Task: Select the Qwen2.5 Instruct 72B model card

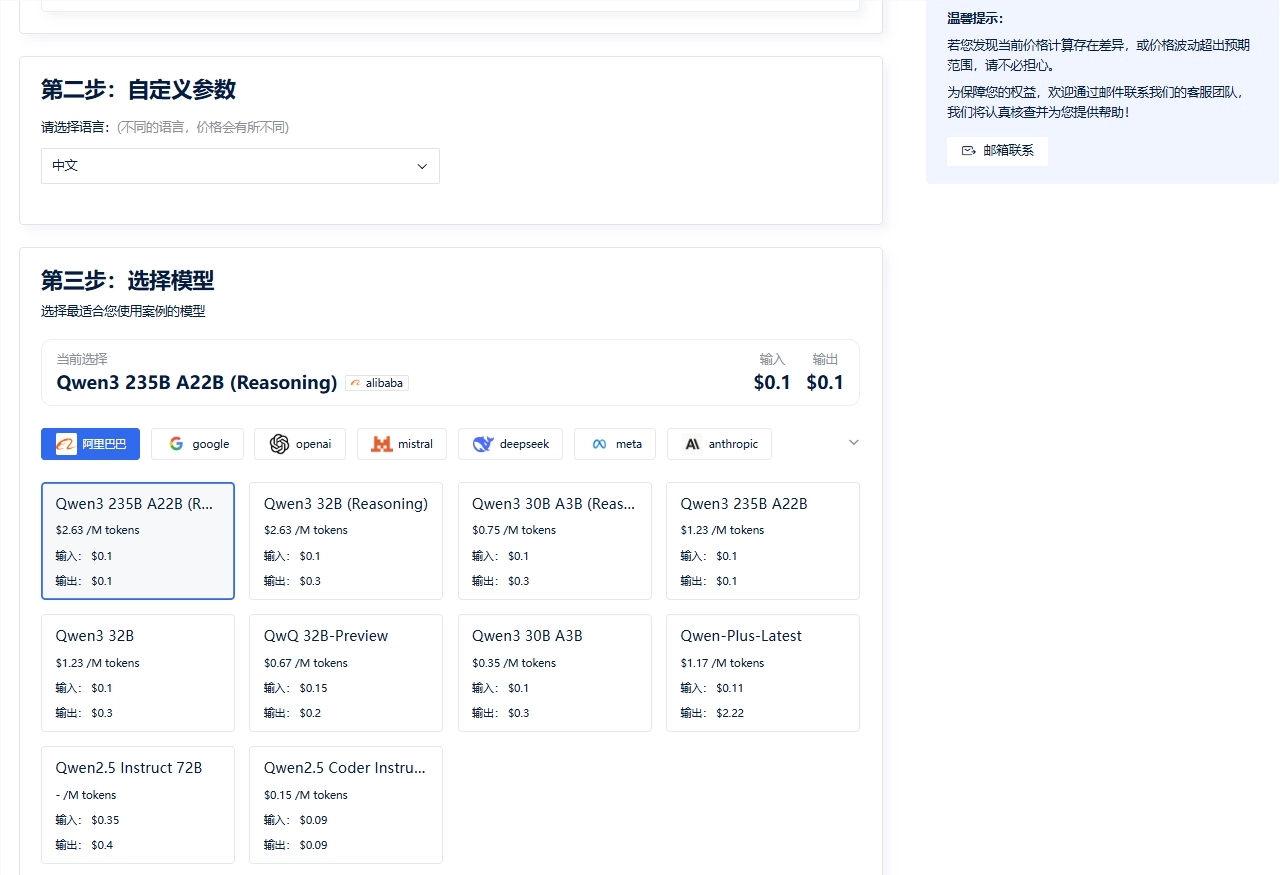Action: (x=138, y=805)
